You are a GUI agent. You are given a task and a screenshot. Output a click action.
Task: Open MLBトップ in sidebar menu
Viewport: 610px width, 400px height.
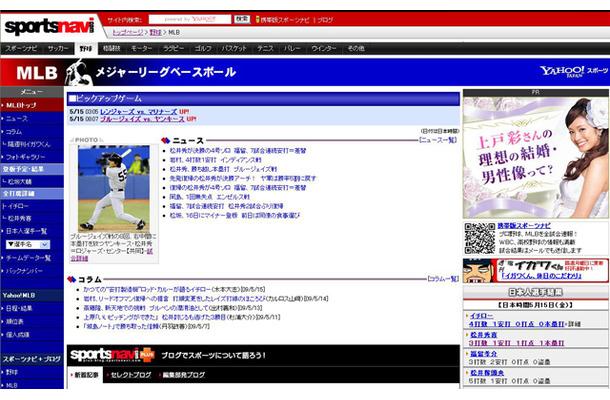(x=32, y=105)
